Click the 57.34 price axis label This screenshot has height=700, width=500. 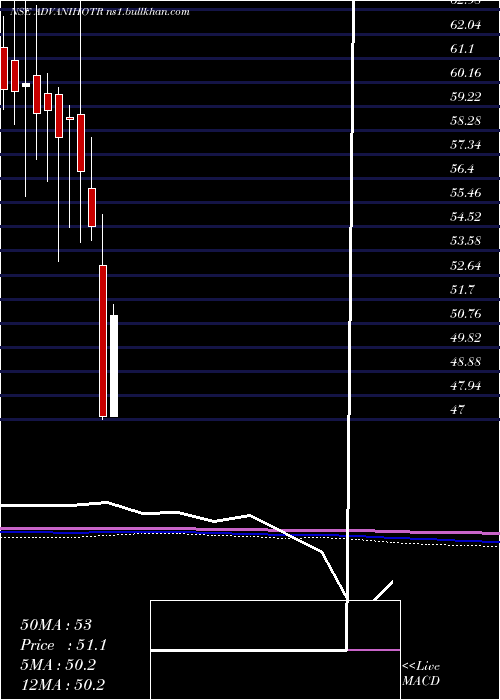pos(466,145)
